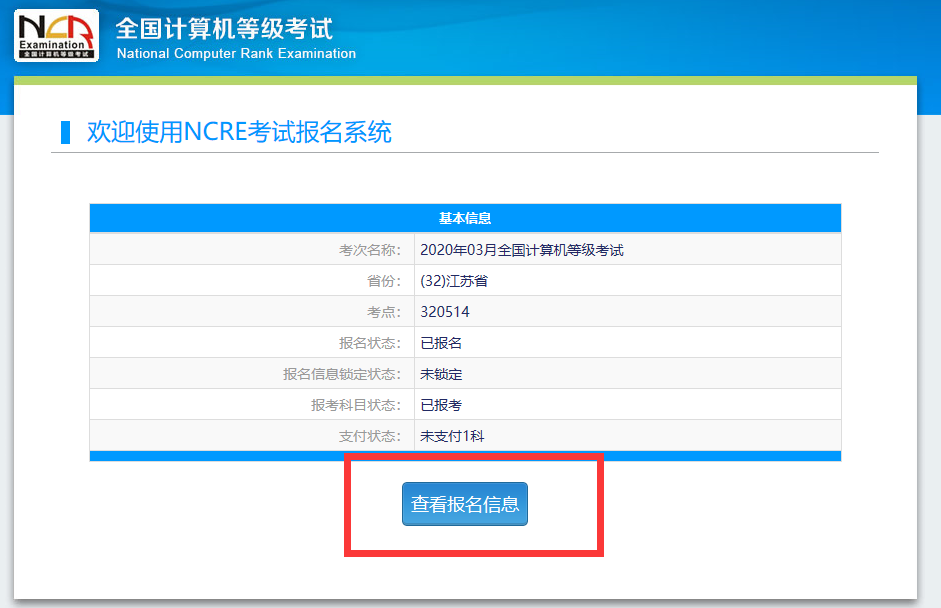
Task: Click the National Computer Rank Examination subtitle
Action: click(236, 54)
